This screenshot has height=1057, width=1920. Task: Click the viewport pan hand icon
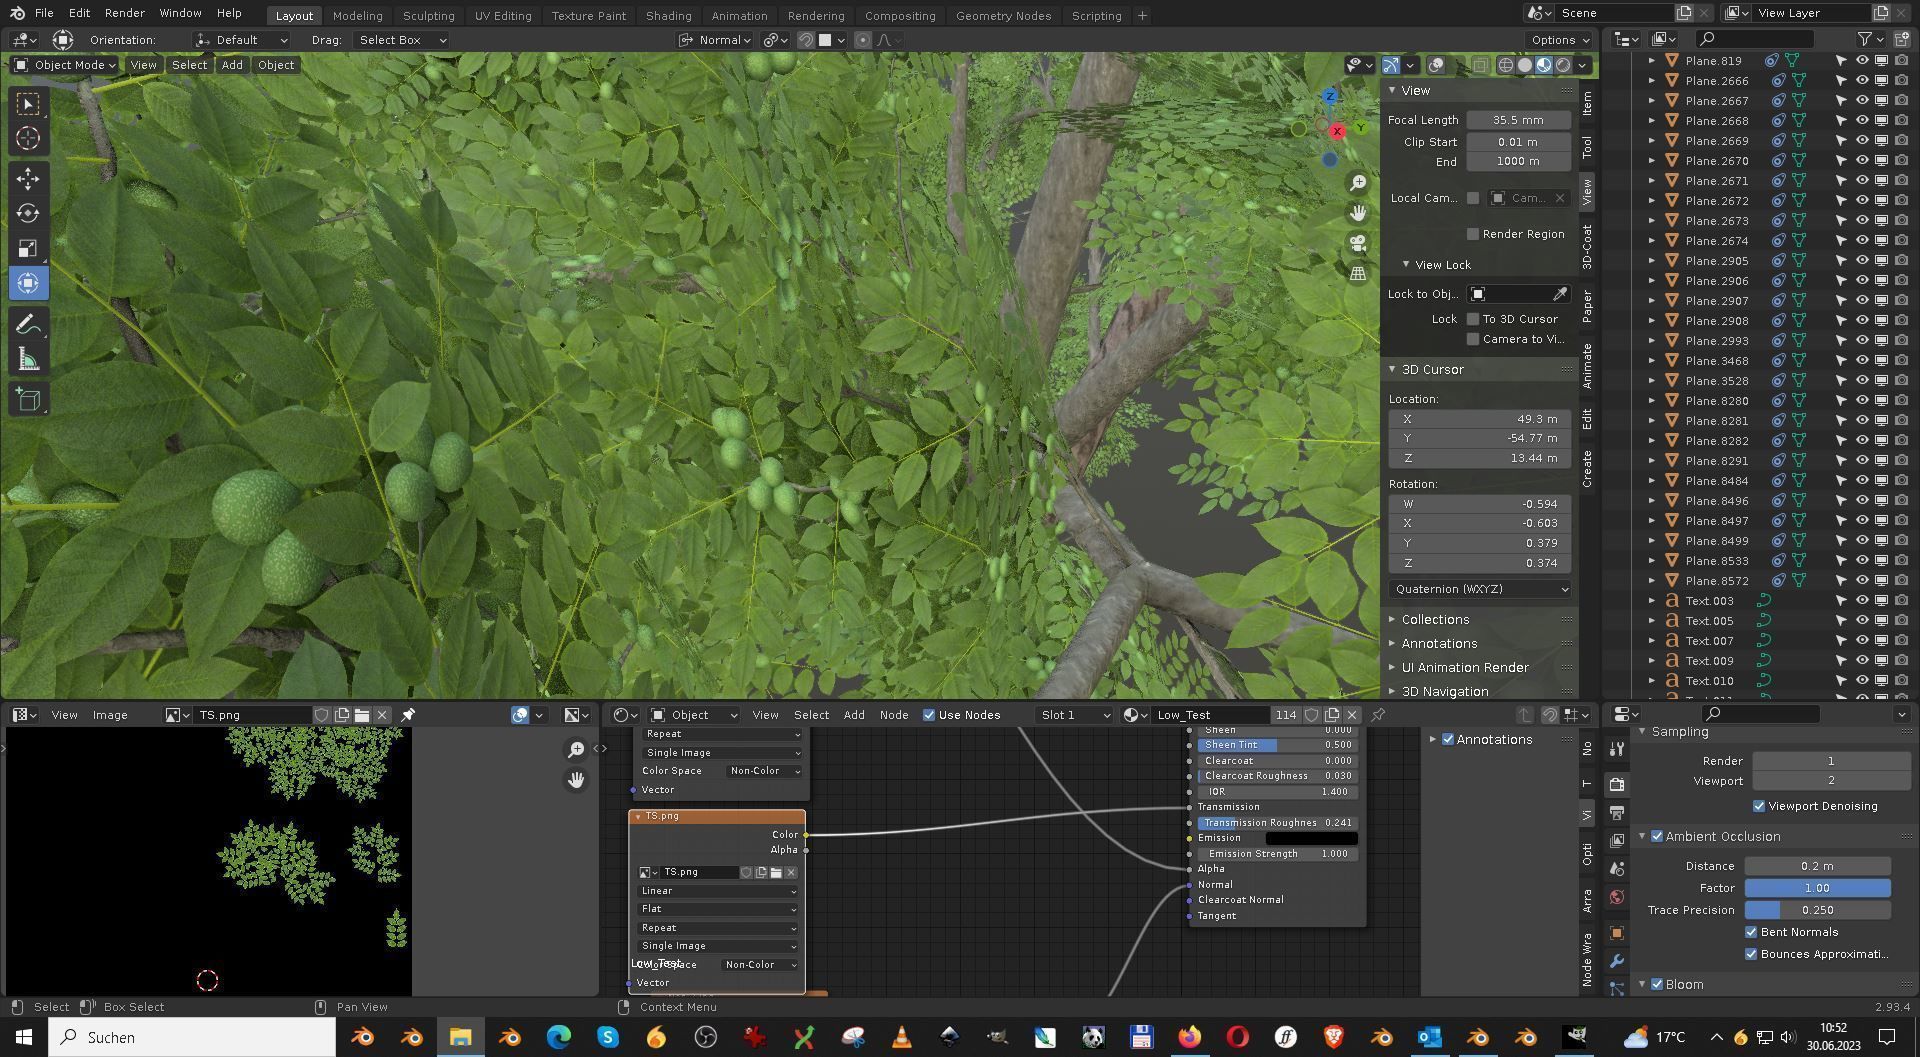point(1358,213)
